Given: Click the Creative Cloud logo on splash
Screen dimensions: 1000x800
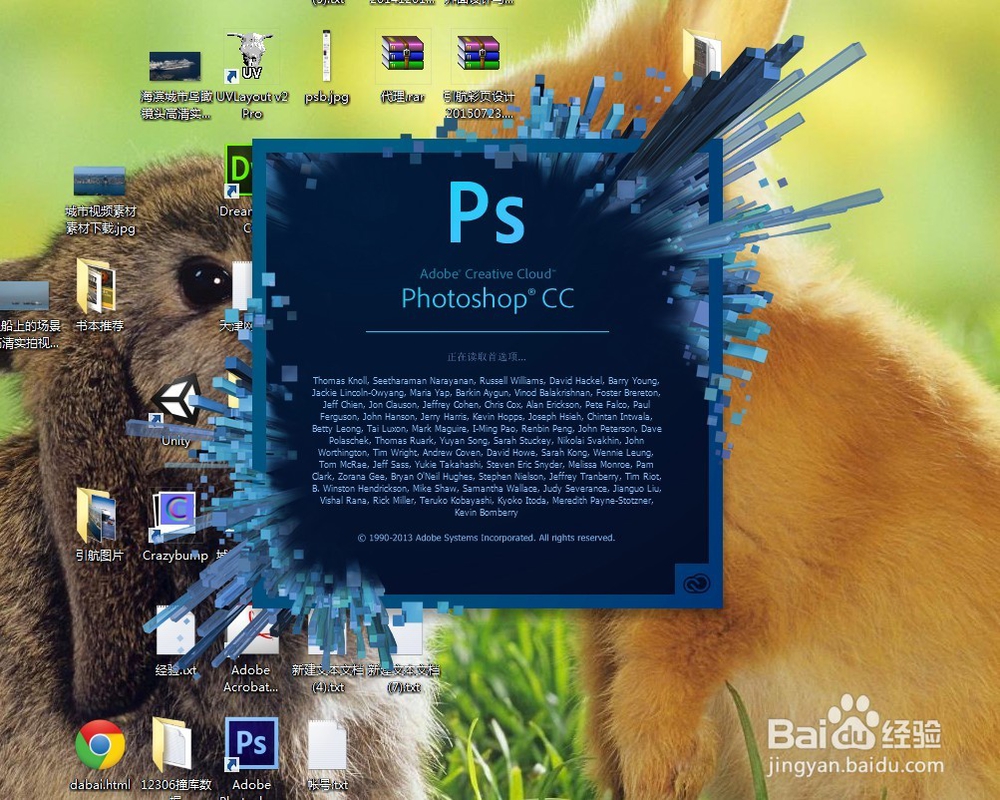Looking at the screenshot, I should pos(696,584).
